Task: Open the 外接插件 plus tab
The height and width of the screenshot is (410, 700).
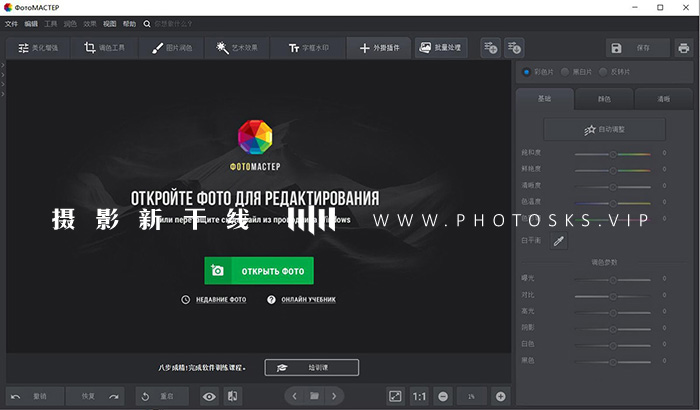Action: pos(379,48)
